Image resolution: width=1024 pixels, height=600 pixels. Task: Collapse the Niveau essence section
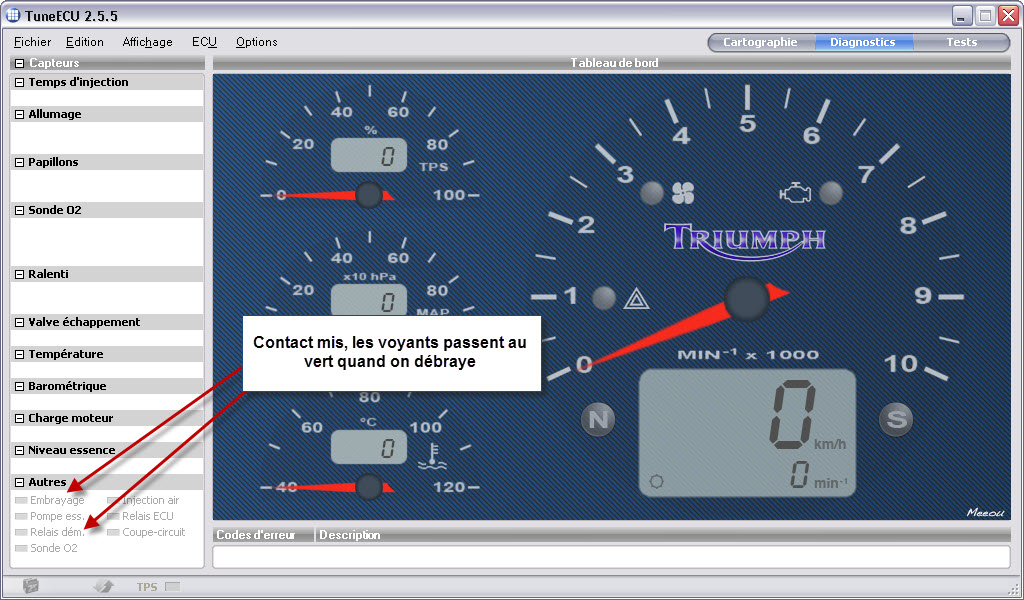(x=20, y=450)
